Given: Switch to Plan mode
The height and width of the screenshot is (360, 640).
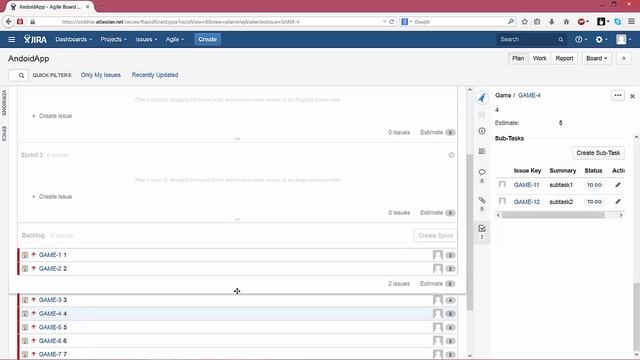Looking at the screenshot, I should tap(518, 58).
